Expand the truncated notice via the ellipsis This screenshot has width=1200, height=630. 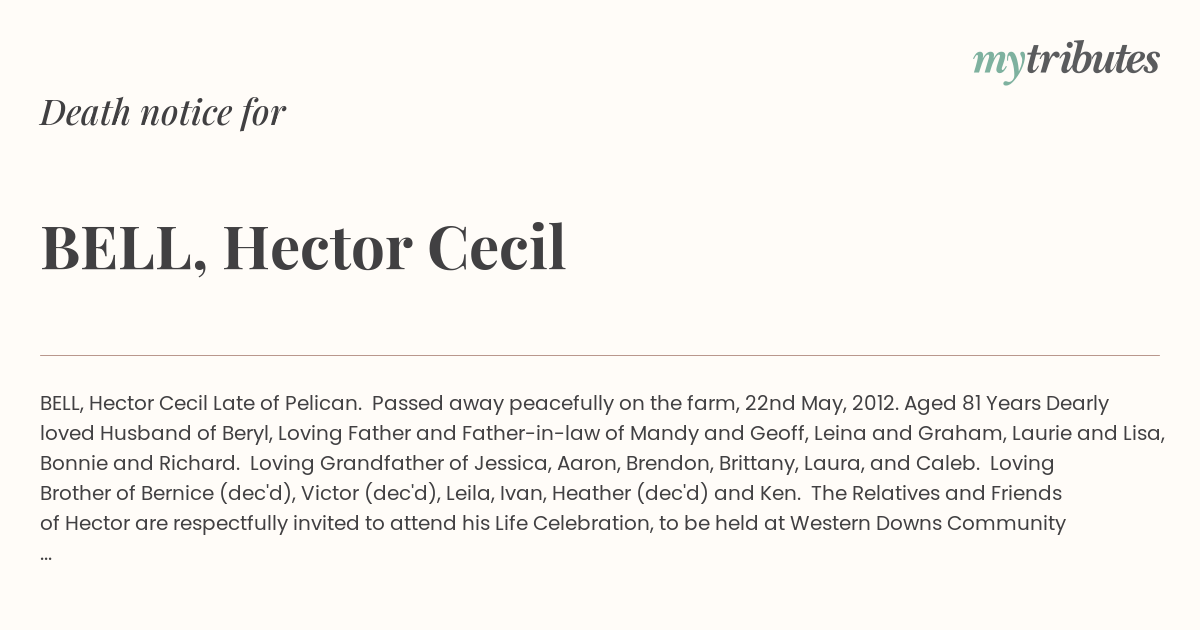click(x=46, y=553)
